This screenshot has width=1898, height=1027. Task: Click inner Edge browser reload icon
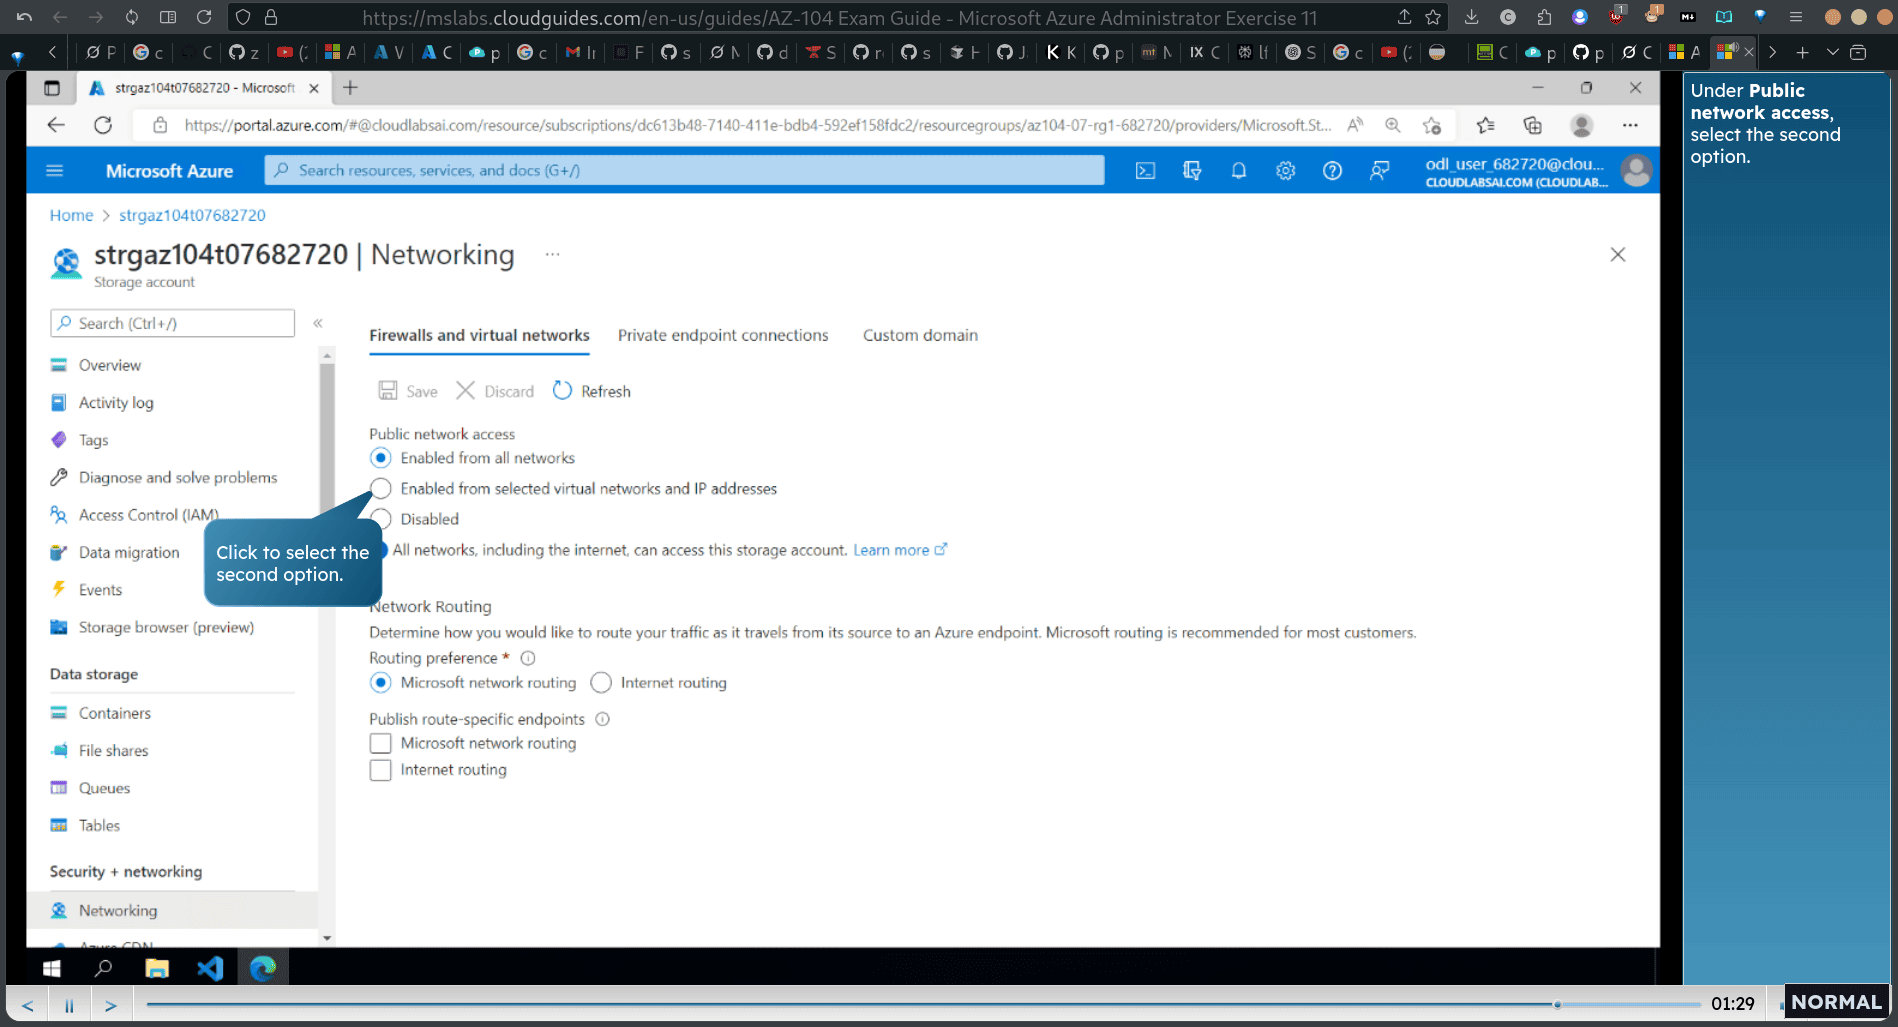point(103,125)
